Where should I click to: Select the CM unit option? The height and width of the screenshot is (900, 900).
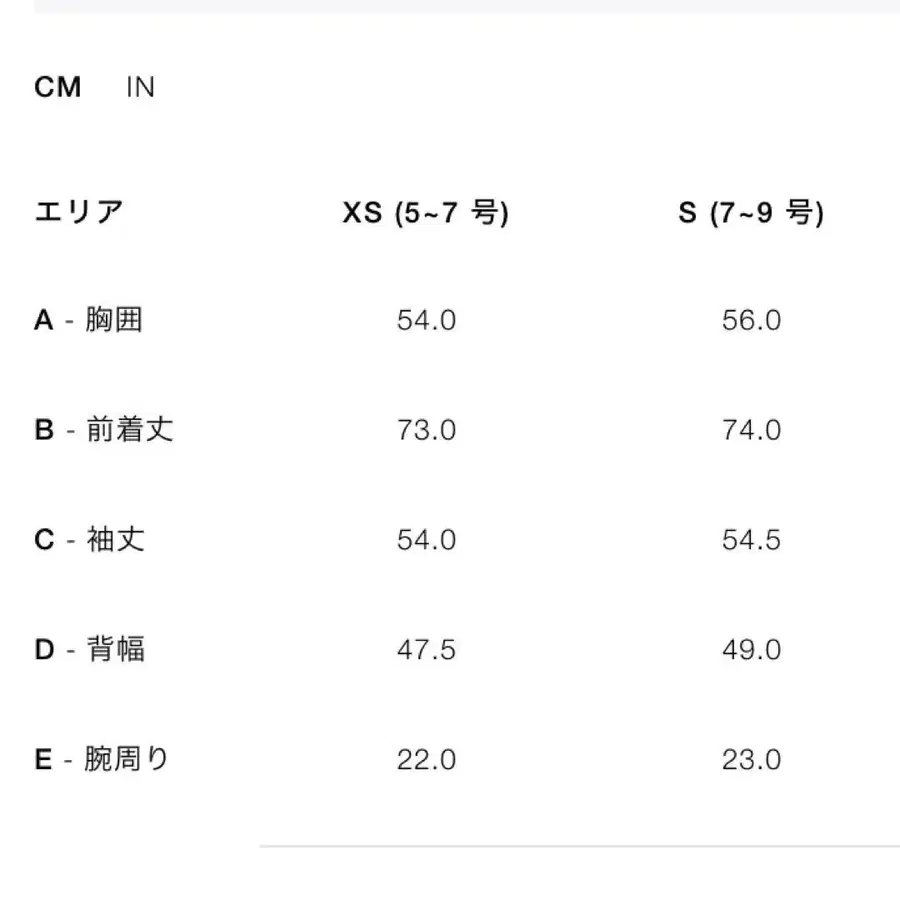pyautogui.click(x=60, y=88)
